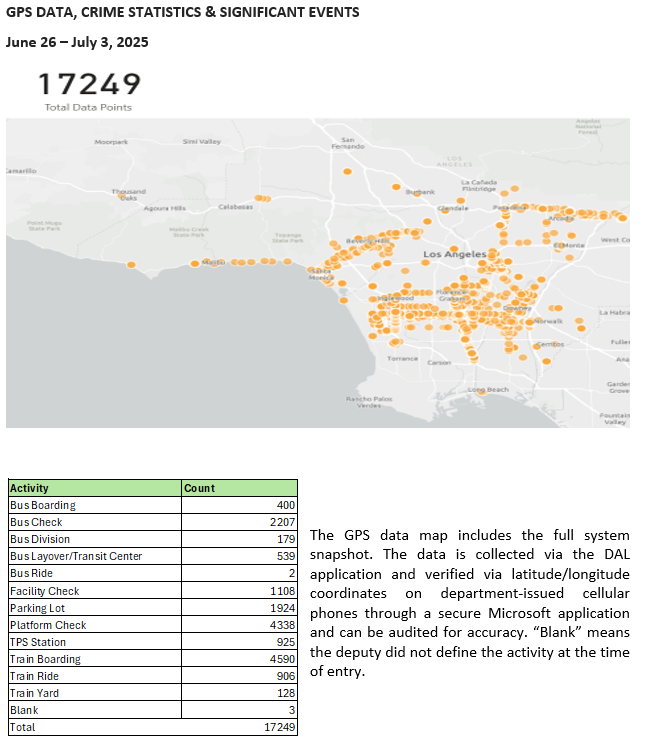Click the Total row count 17249 in table
Screen dimensions: 651x744
(277, 727)
